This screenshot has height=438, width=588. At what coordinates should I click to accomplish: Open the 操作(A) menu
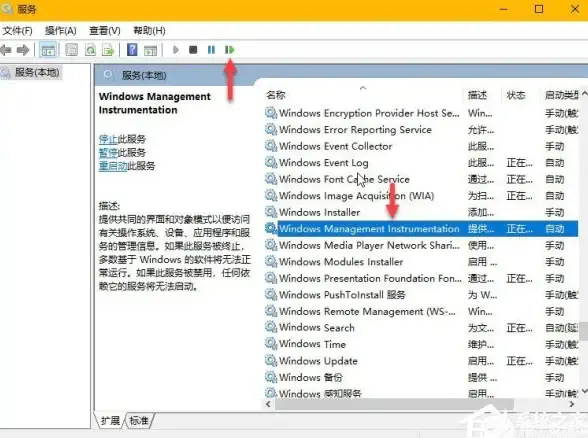[x=60, y=31]
